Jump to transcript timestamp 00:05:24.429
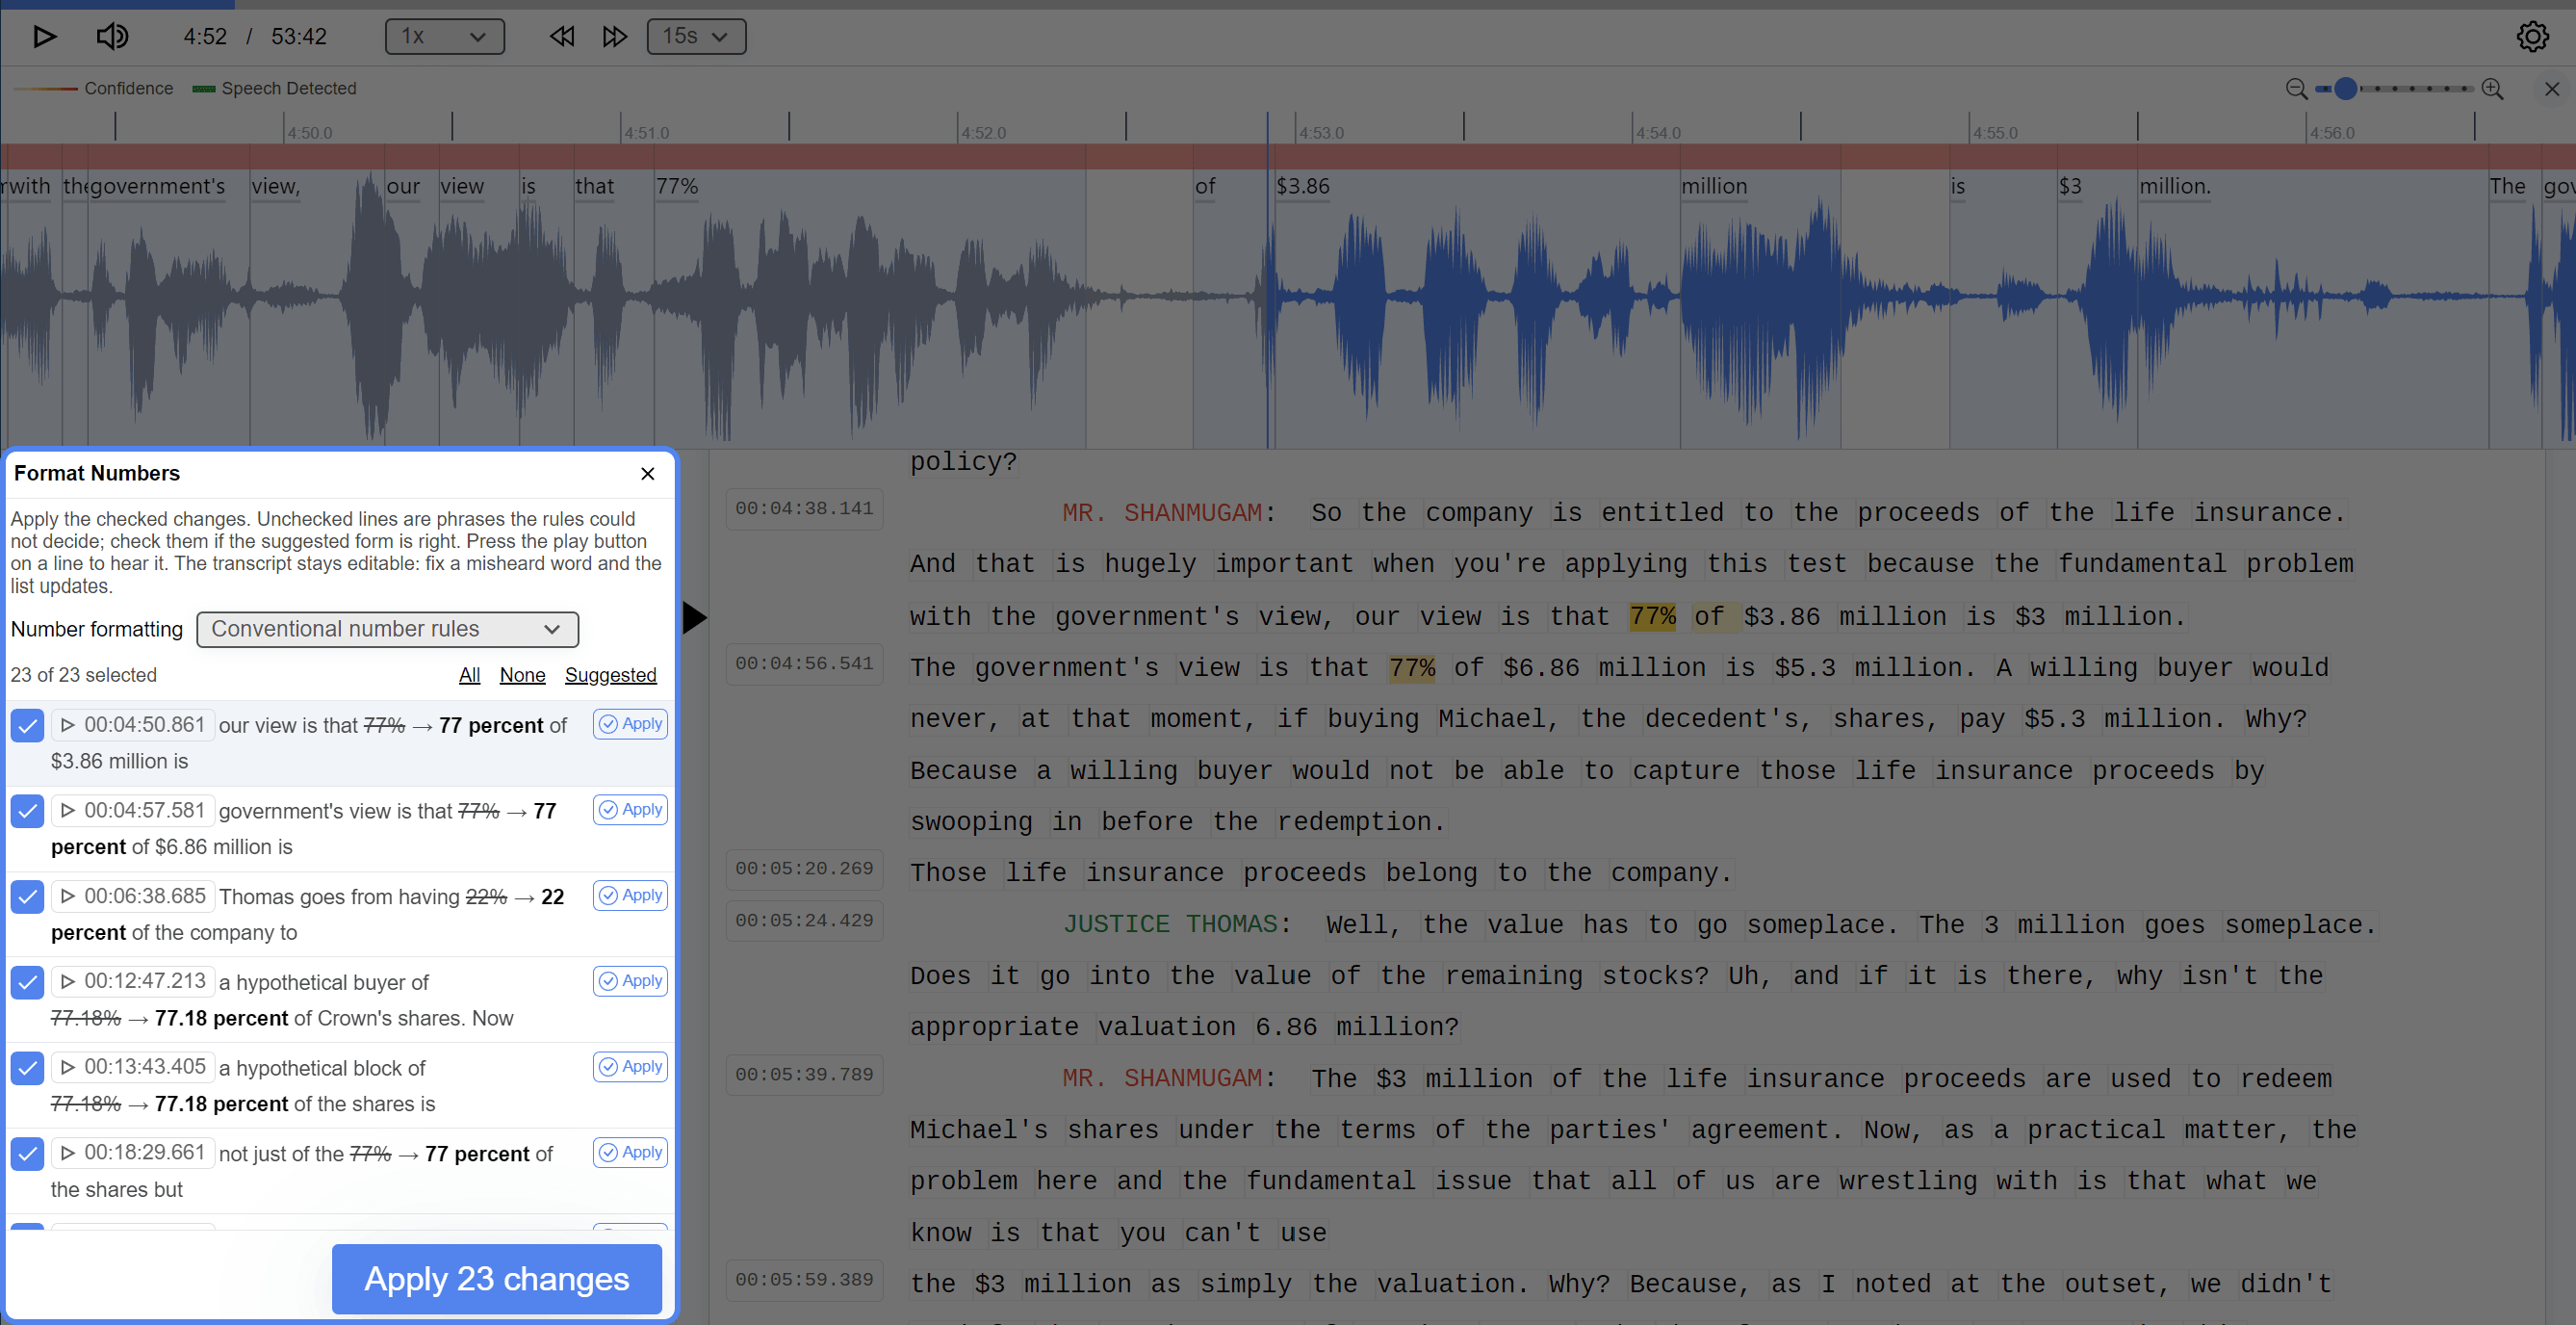 point(804,921)
